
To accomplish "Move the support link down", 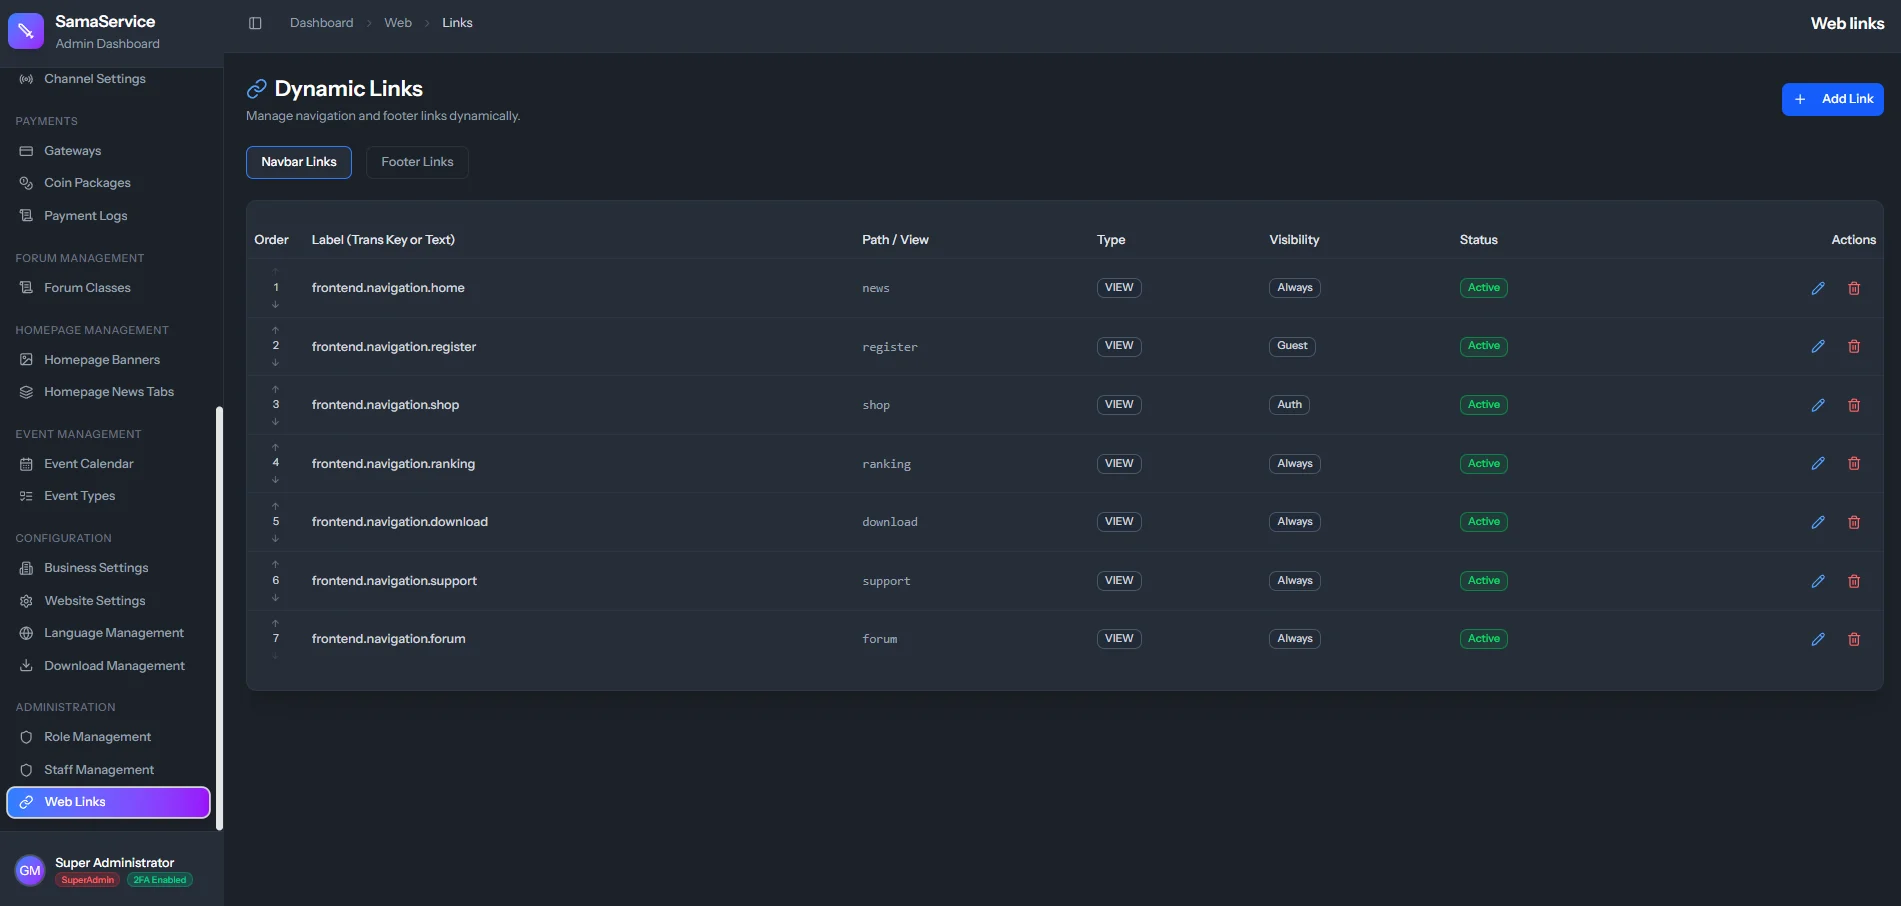I will 275,598.
